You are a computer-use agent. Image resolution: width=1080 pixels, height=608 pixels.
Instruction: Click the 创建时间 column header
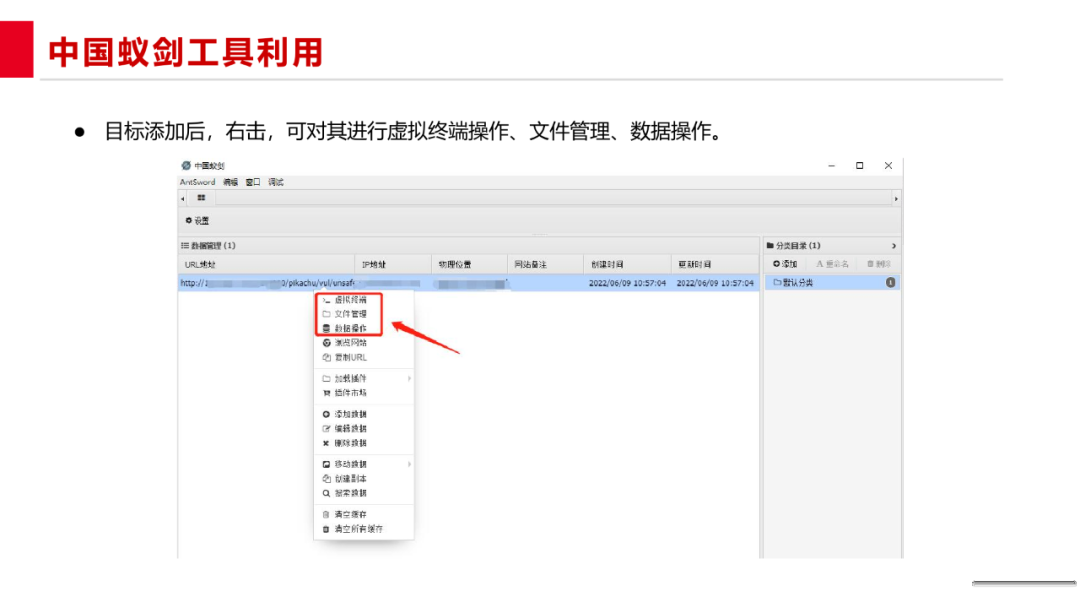pos(627,264)
